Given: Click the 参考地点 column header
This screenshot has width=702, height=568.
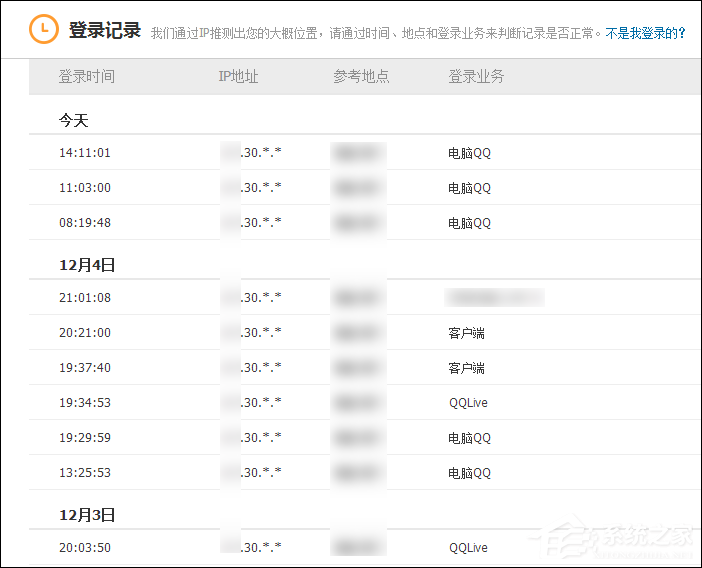Looking at the screenshot, I should (x=361, y=76).
